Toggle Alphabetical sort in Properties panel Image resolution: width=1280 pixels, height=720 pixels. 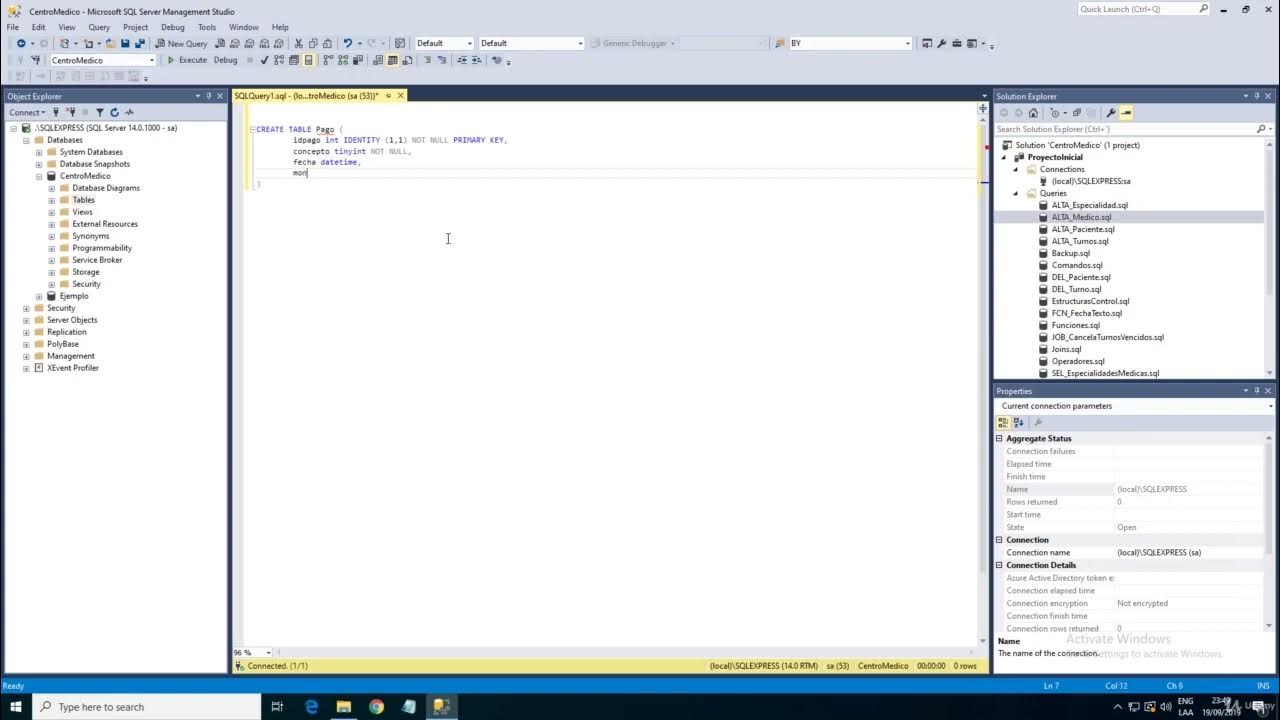[x=1018, y=422]
